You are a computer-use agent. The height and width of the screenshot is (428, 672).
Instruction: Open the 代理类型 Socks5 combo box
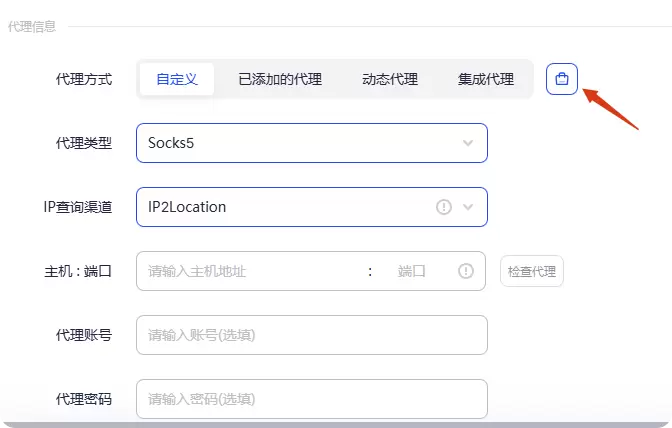(312, 143)
